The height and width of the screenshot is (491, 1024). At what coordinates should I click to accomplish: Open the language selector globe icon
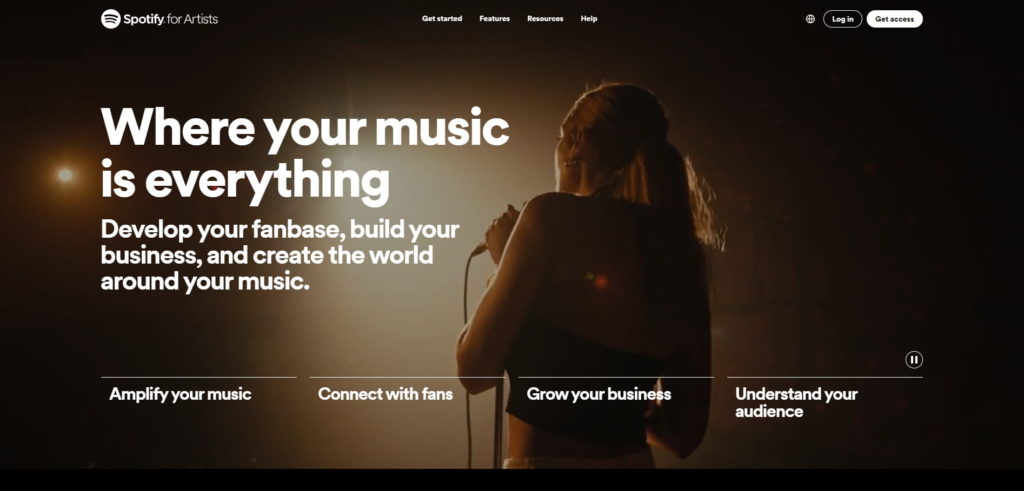[810, 19]
